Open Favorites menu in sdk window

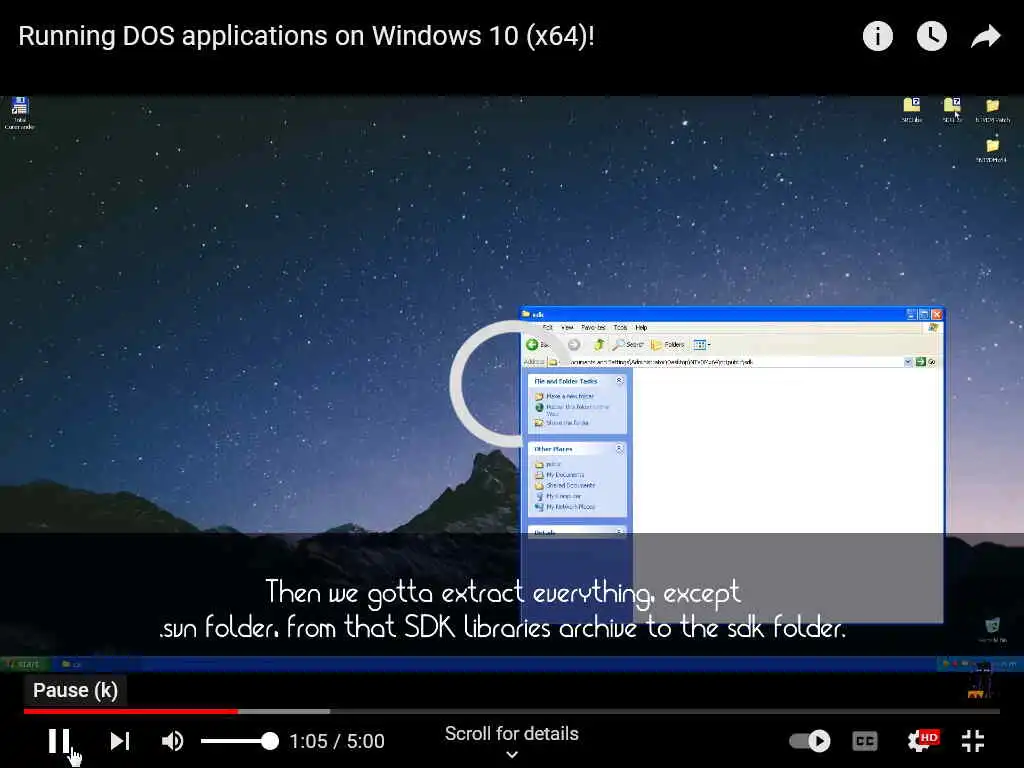pyautogui.click(x=593, y=327)
